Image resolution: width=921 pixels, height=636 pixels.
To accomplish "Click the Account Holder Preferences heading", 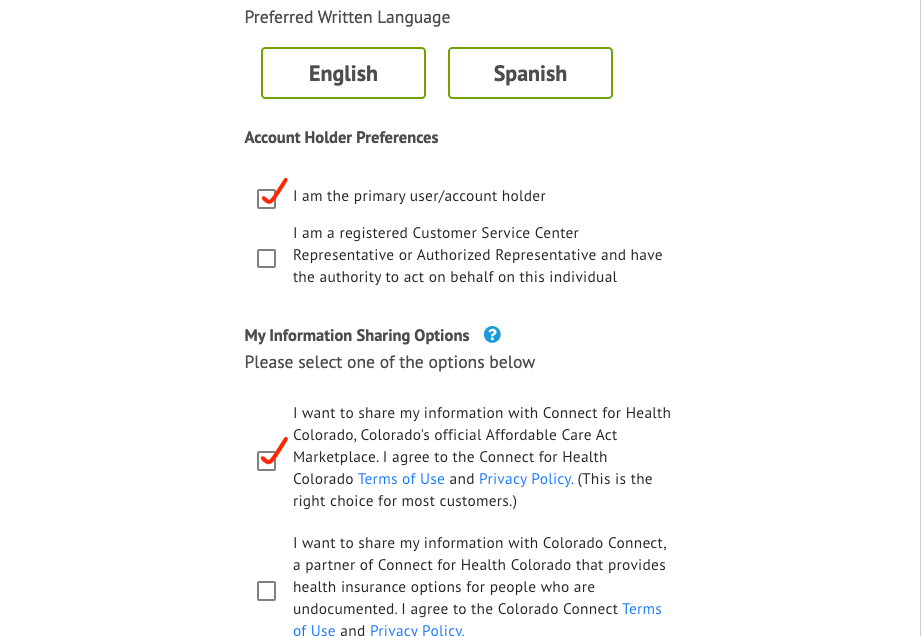I will click(341, 137).
